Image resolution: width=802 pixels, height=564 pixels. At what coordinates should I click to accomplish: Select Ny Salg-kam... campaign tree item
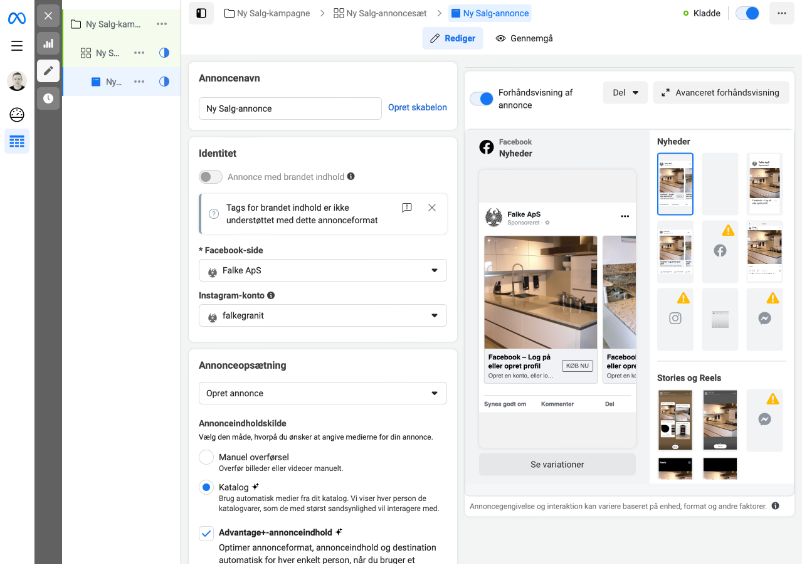click(106, 24)
